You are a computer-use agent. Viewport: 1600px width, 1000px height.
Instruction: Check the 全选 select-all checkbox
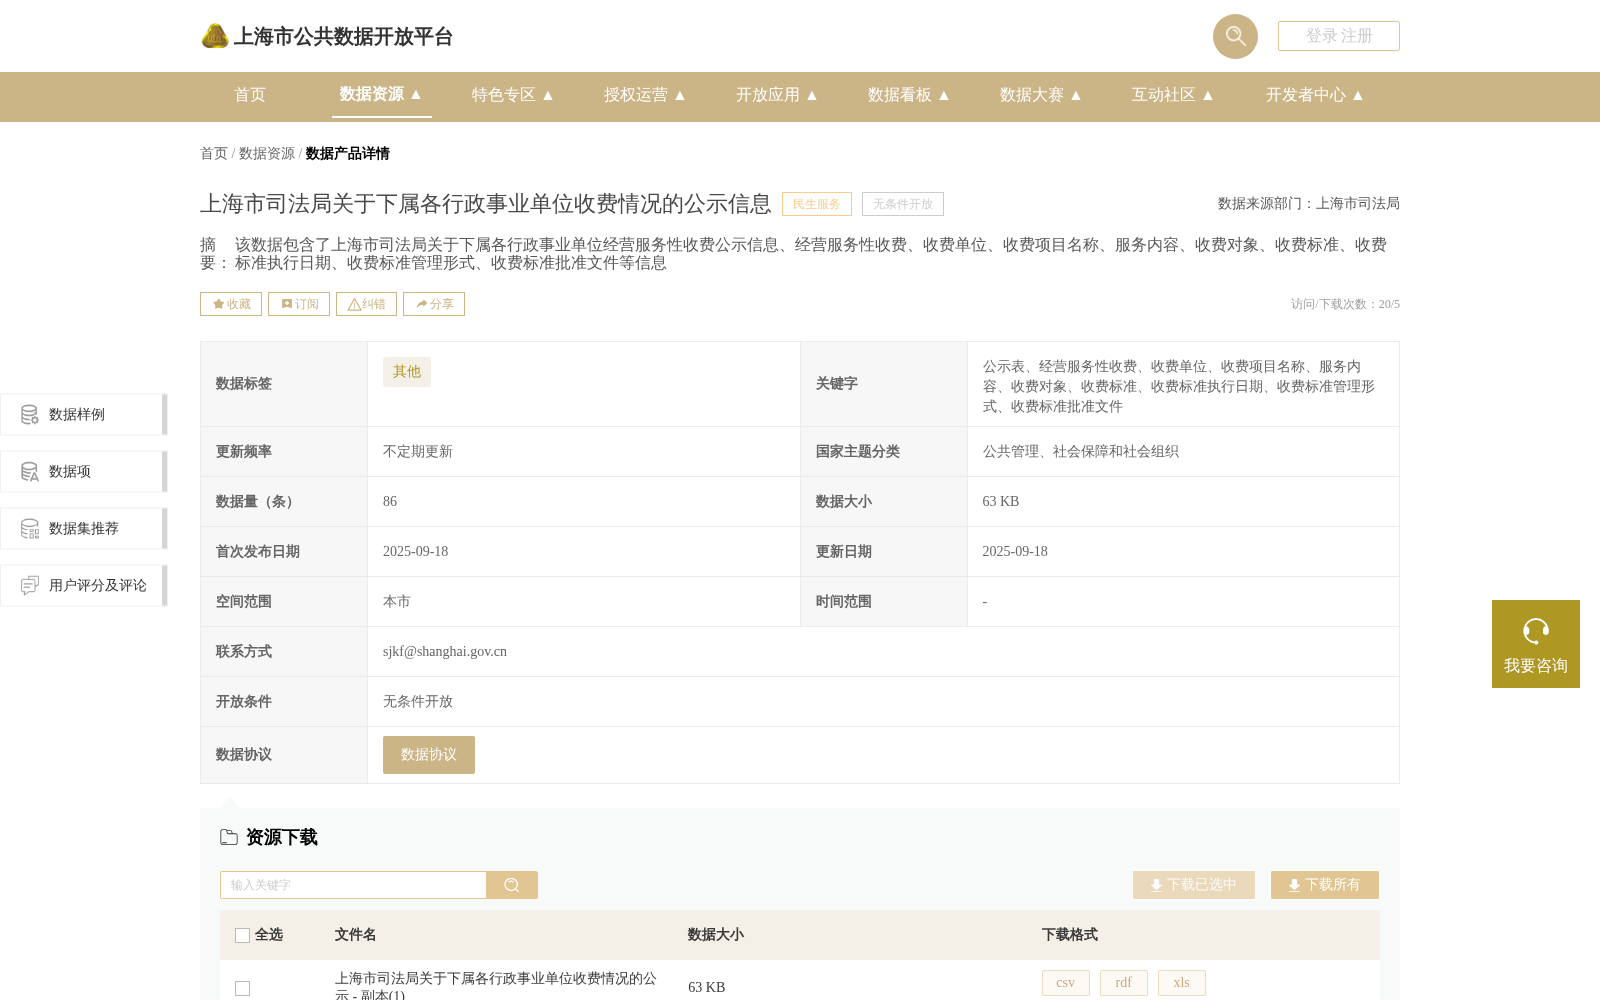tap(242, 935)
